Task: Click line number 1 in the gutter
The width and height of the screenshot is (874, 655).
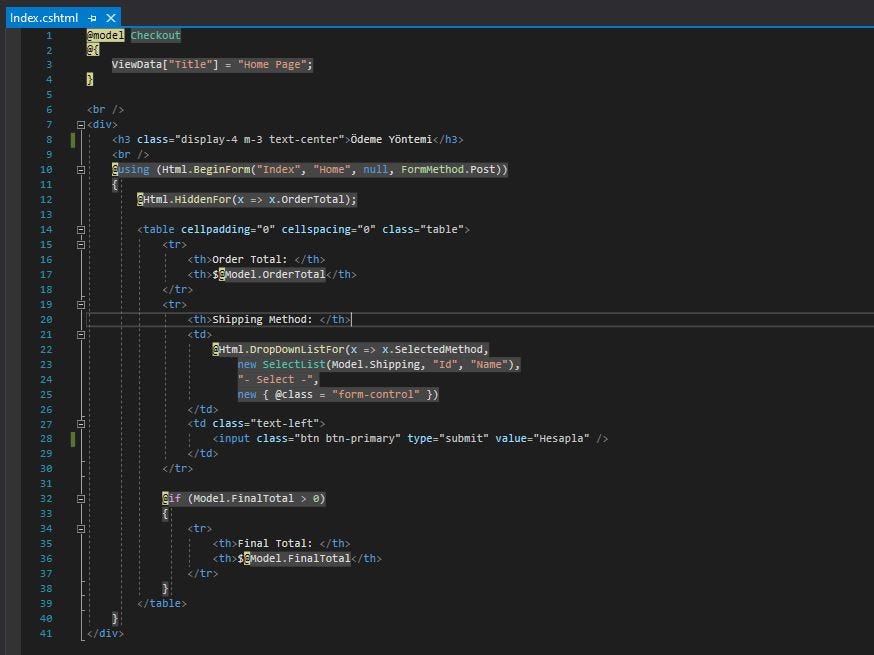Action: [x=49, y=35]
